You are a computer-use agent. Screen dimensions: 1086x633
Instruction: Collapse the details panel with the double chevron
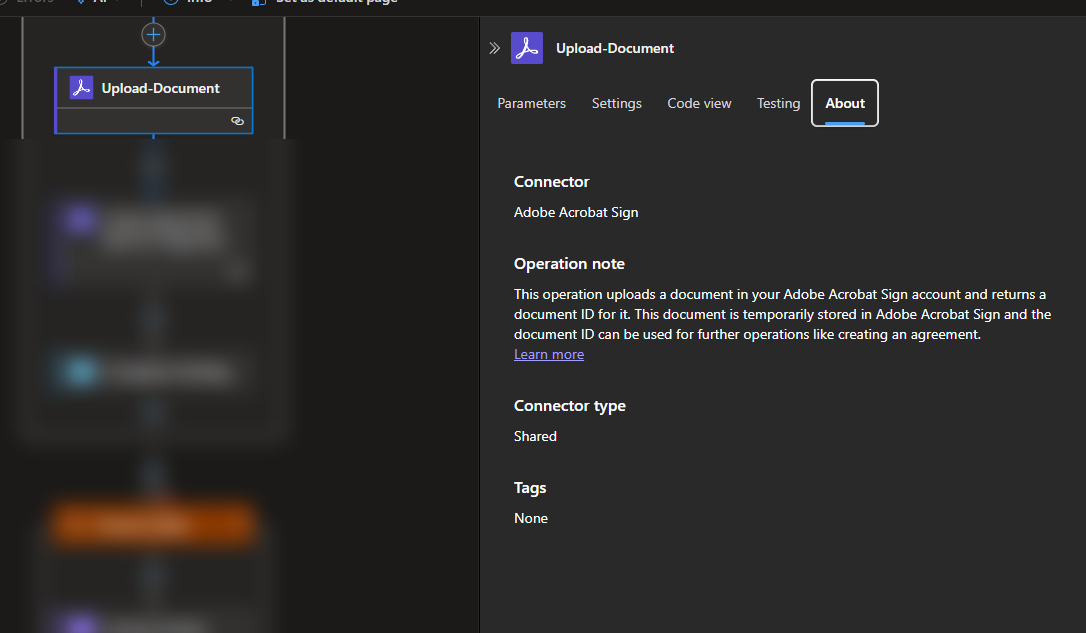495,48
